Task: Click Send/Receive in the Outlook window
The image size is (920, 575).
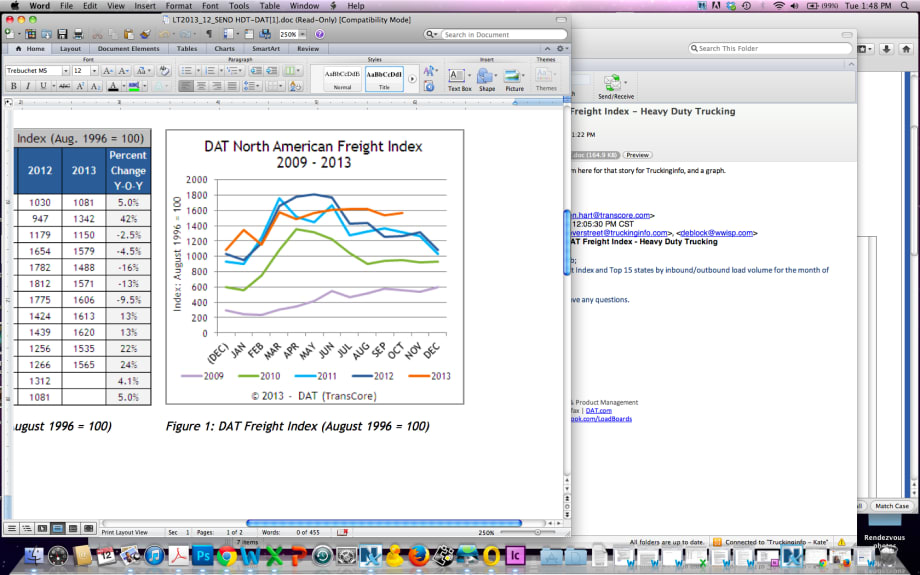Action: coord(615,86)
